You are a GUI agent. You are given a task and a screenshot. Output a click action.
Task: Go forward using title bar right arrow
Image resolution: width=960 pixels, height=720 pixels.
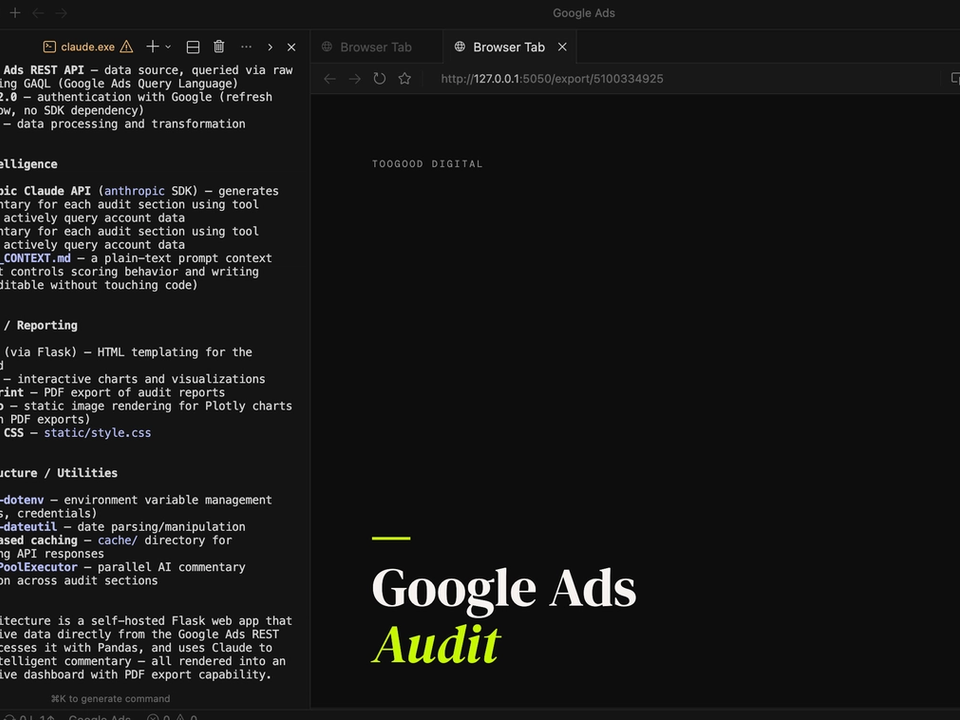coord(61,13)
